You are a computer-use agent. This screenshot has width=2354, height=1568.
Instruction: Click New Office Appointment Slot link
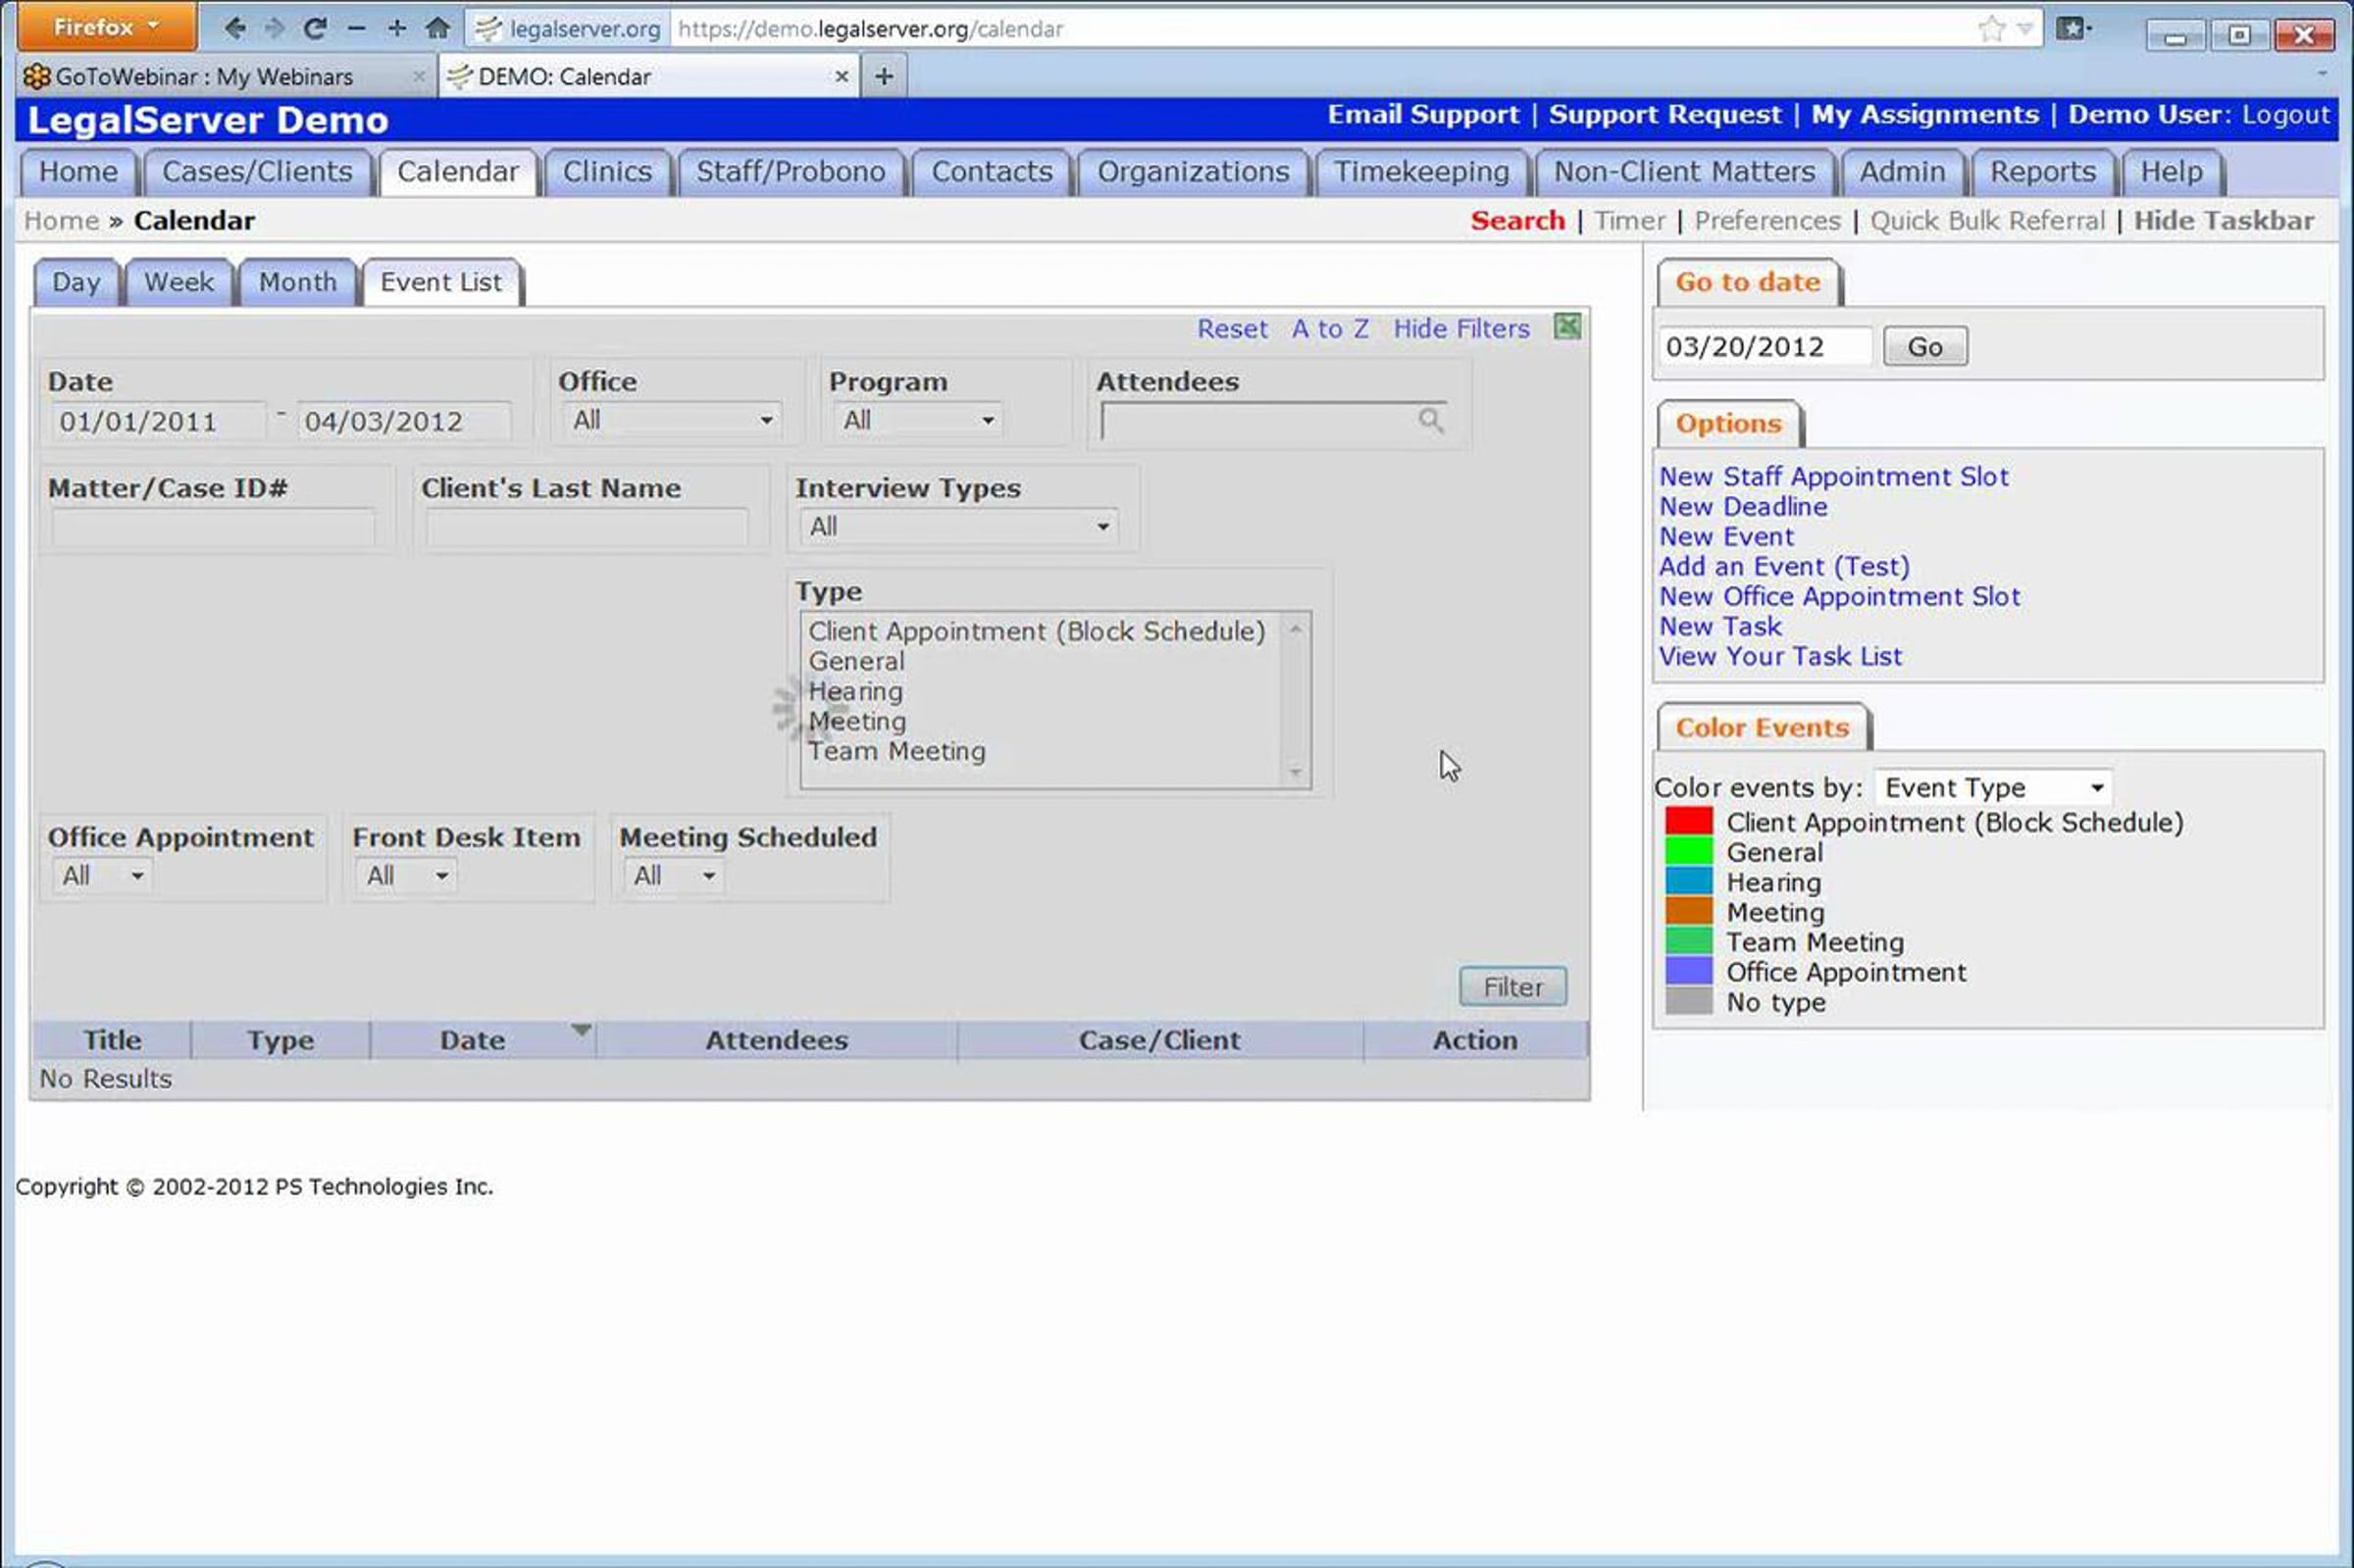pos(1840,597)
